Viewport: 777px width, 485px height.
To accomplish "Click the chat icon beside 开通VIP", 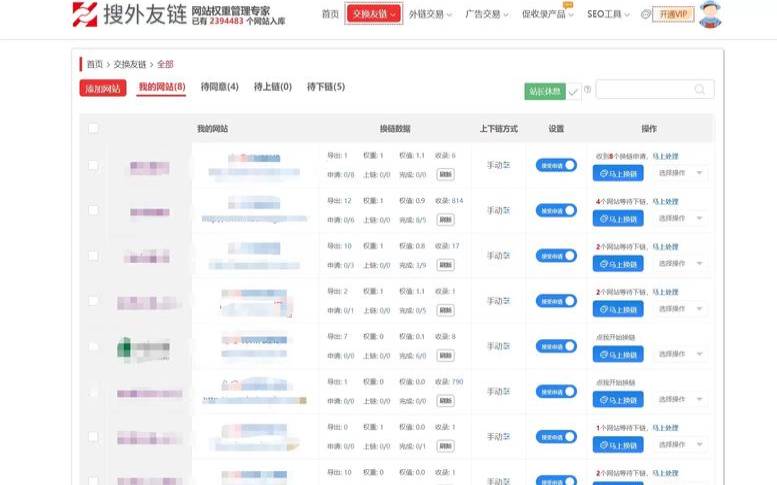I will (x=645, y=14).
